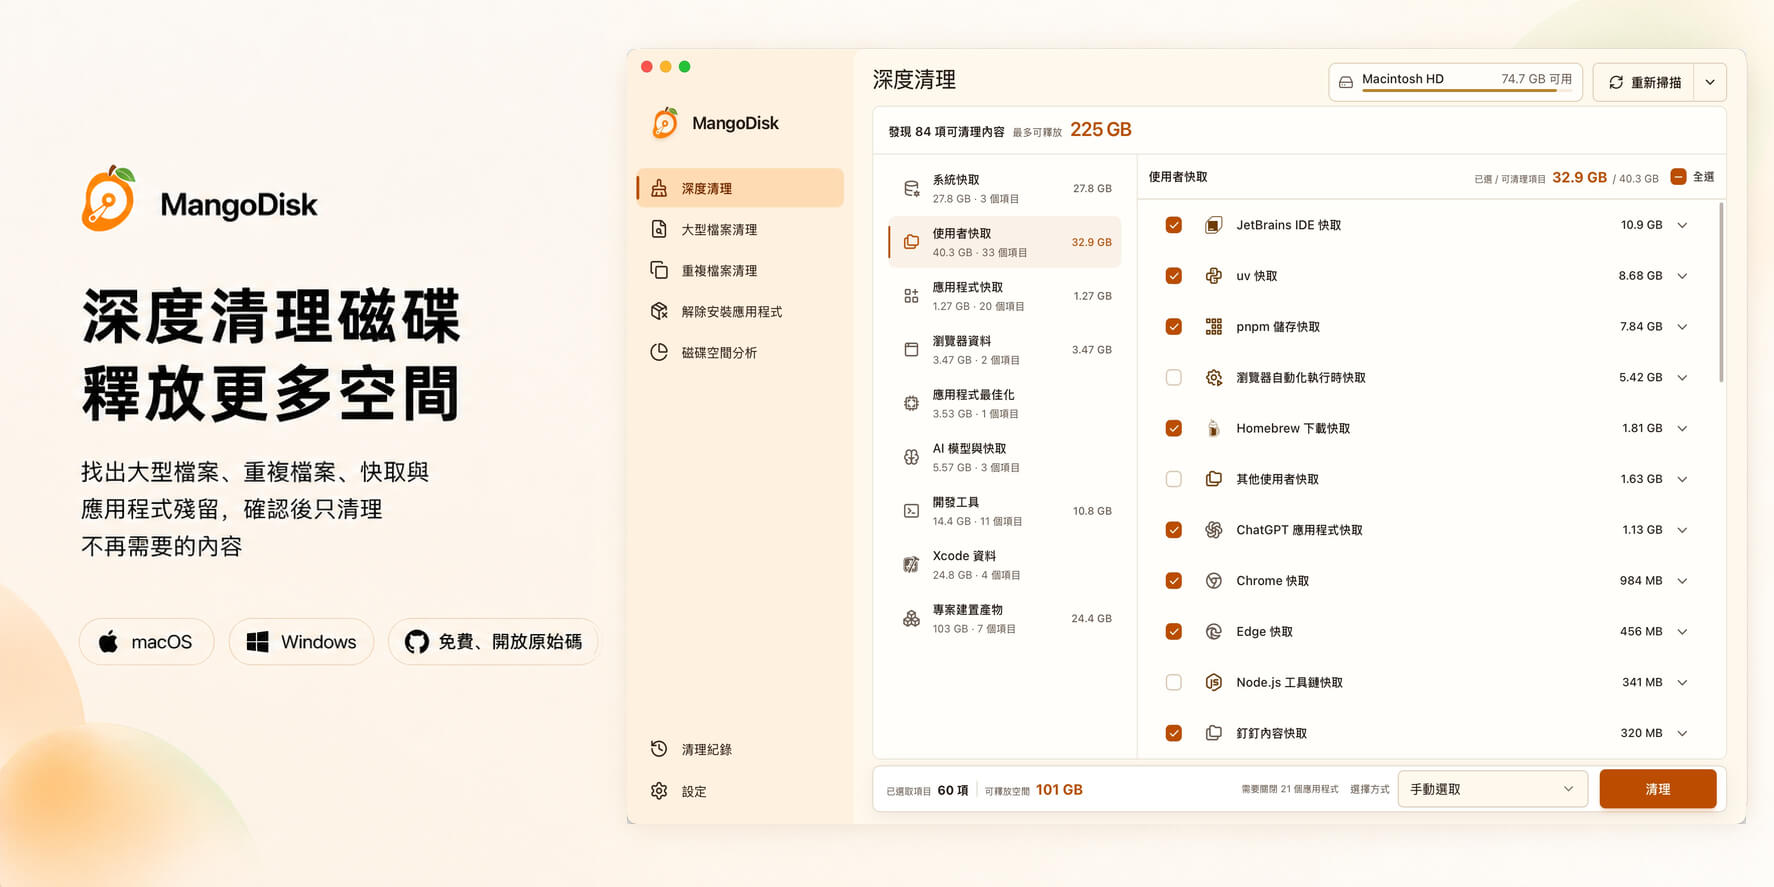
Task: Expand the 釘釘內容快取 row chevron
Action: coord(1682,733)
